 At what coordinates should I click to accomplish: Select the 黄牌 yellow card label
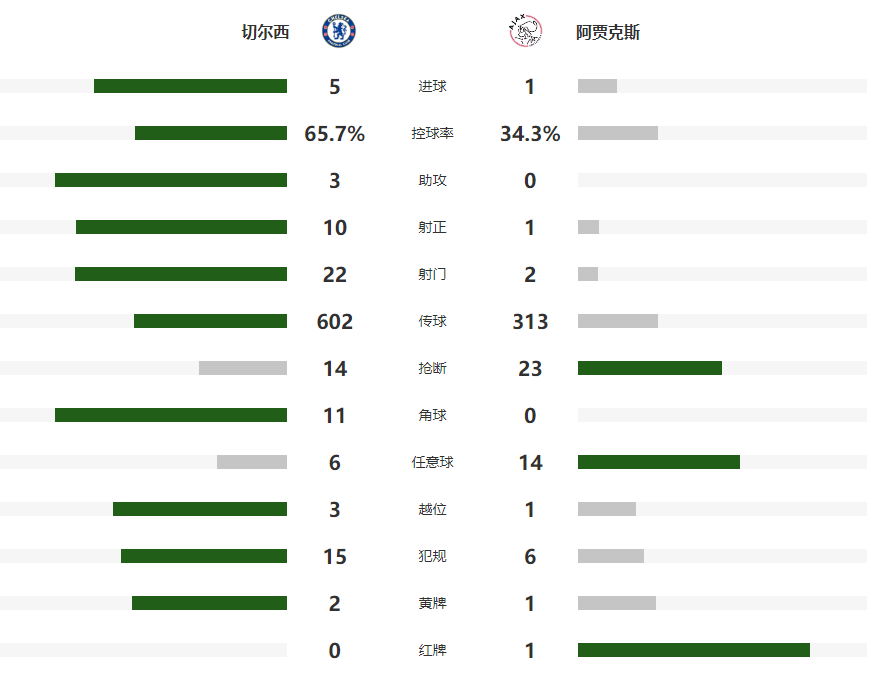pos(432,603)
